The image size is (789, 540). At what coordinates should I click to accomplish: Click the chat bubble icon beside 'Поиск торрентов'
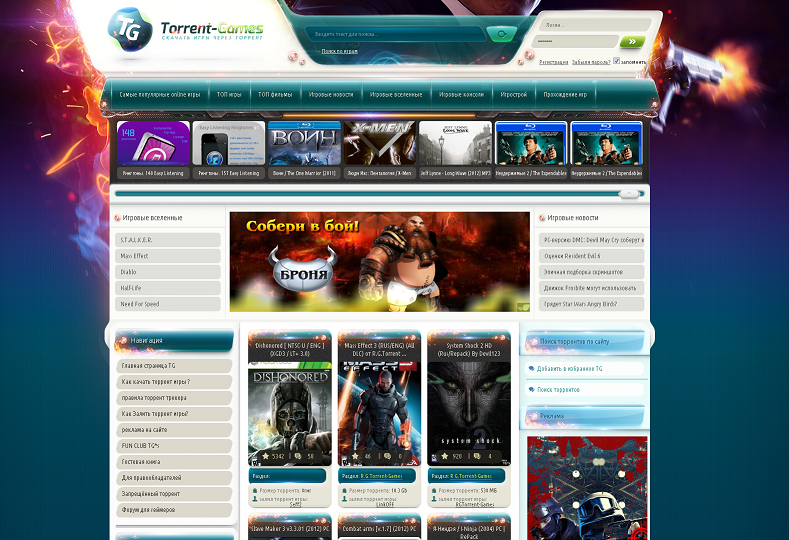[x=531, y=390]
